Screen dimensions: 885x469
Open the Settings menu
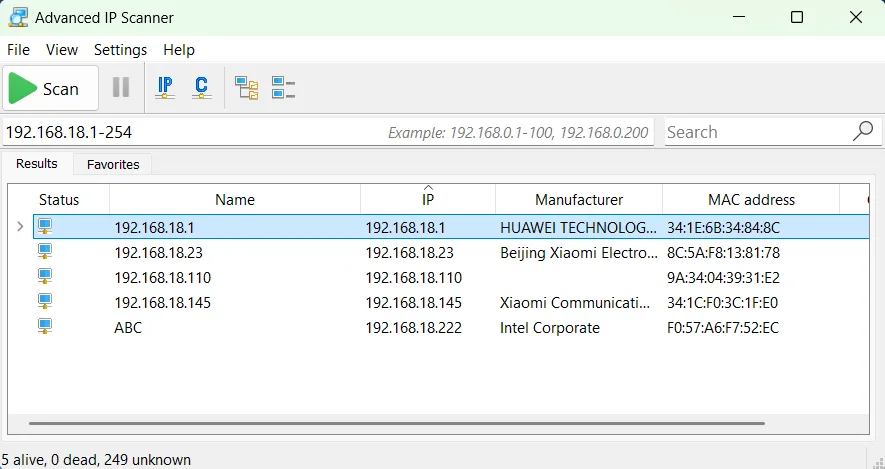coord(120,50)
